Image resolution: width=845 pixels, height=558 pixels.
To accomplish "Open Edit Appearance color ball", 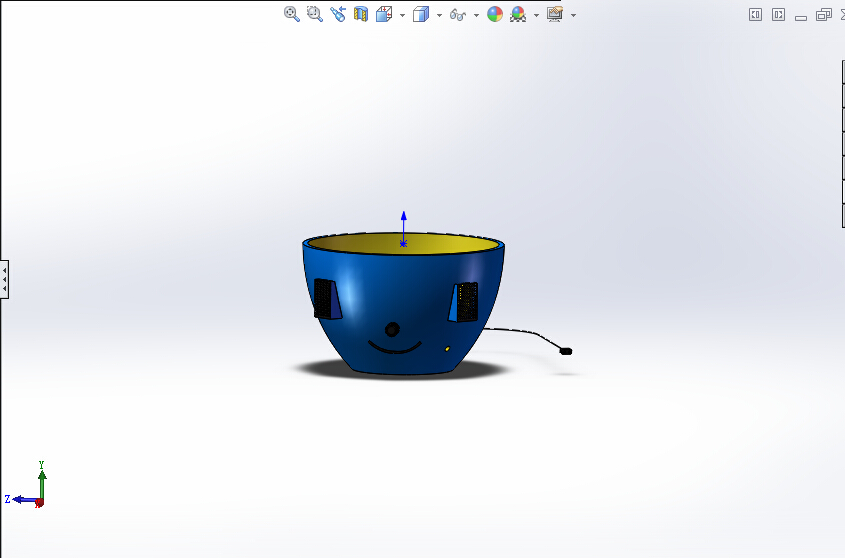I will tap(495, 14).
